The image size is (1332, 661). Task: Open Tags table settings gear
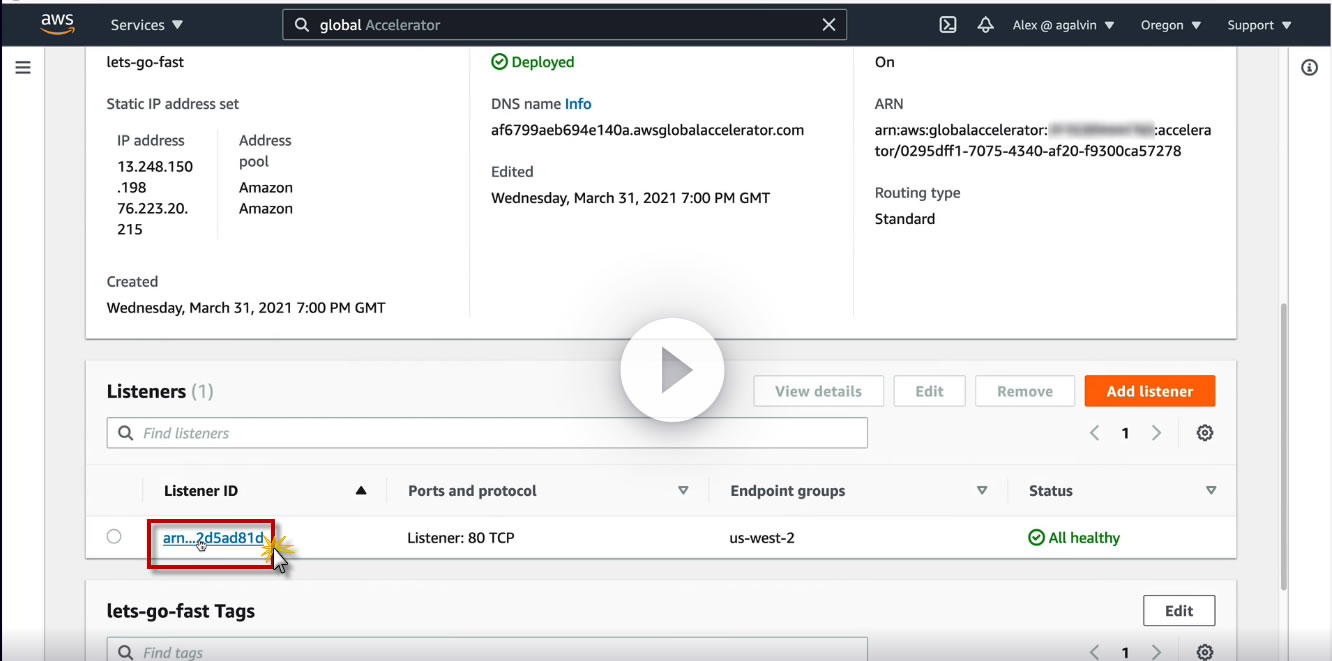click(x=1205, y=652)
